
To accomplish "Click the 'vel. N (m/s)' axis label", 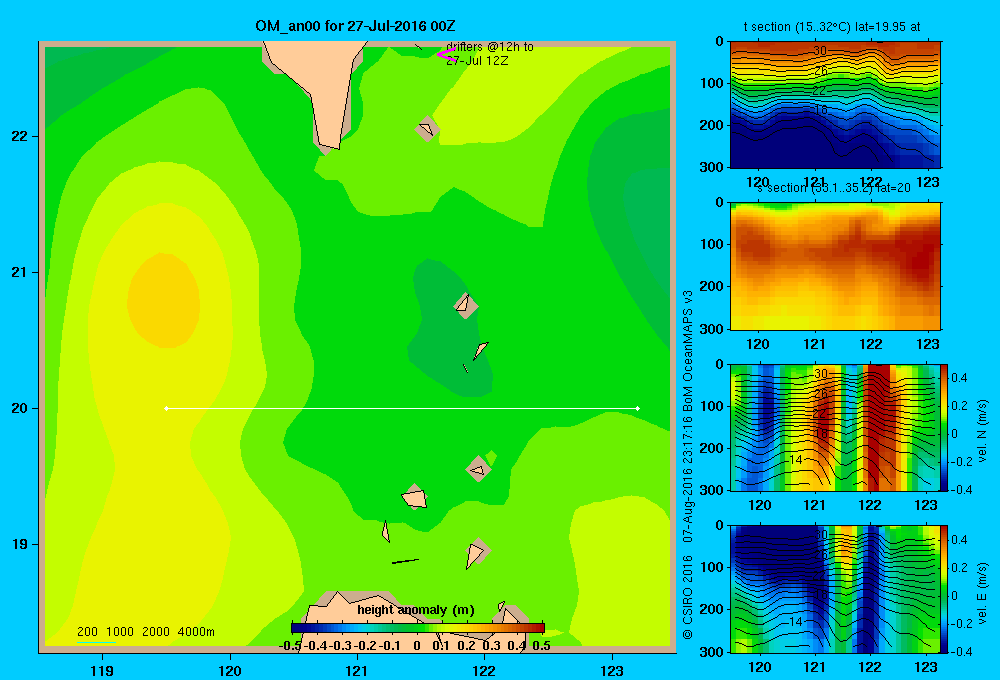I will point(982,431).
